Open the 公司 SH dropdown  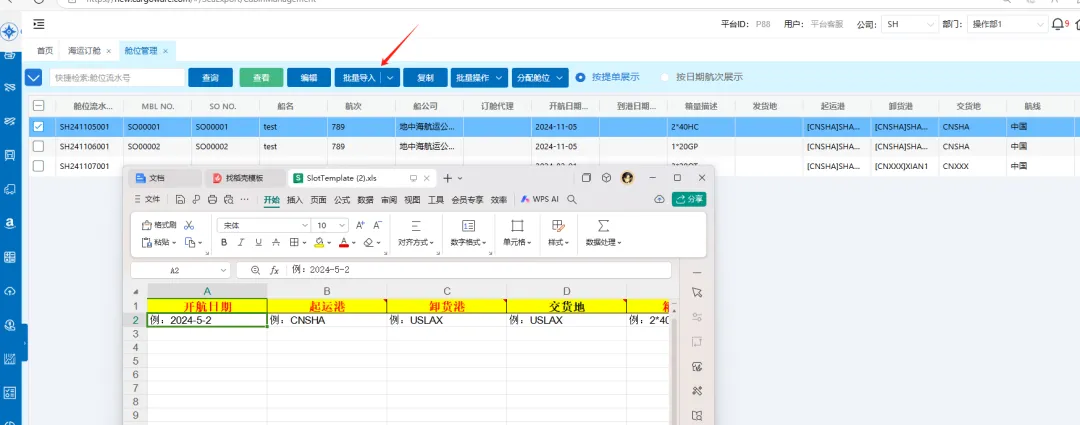(x=916, y=23)
